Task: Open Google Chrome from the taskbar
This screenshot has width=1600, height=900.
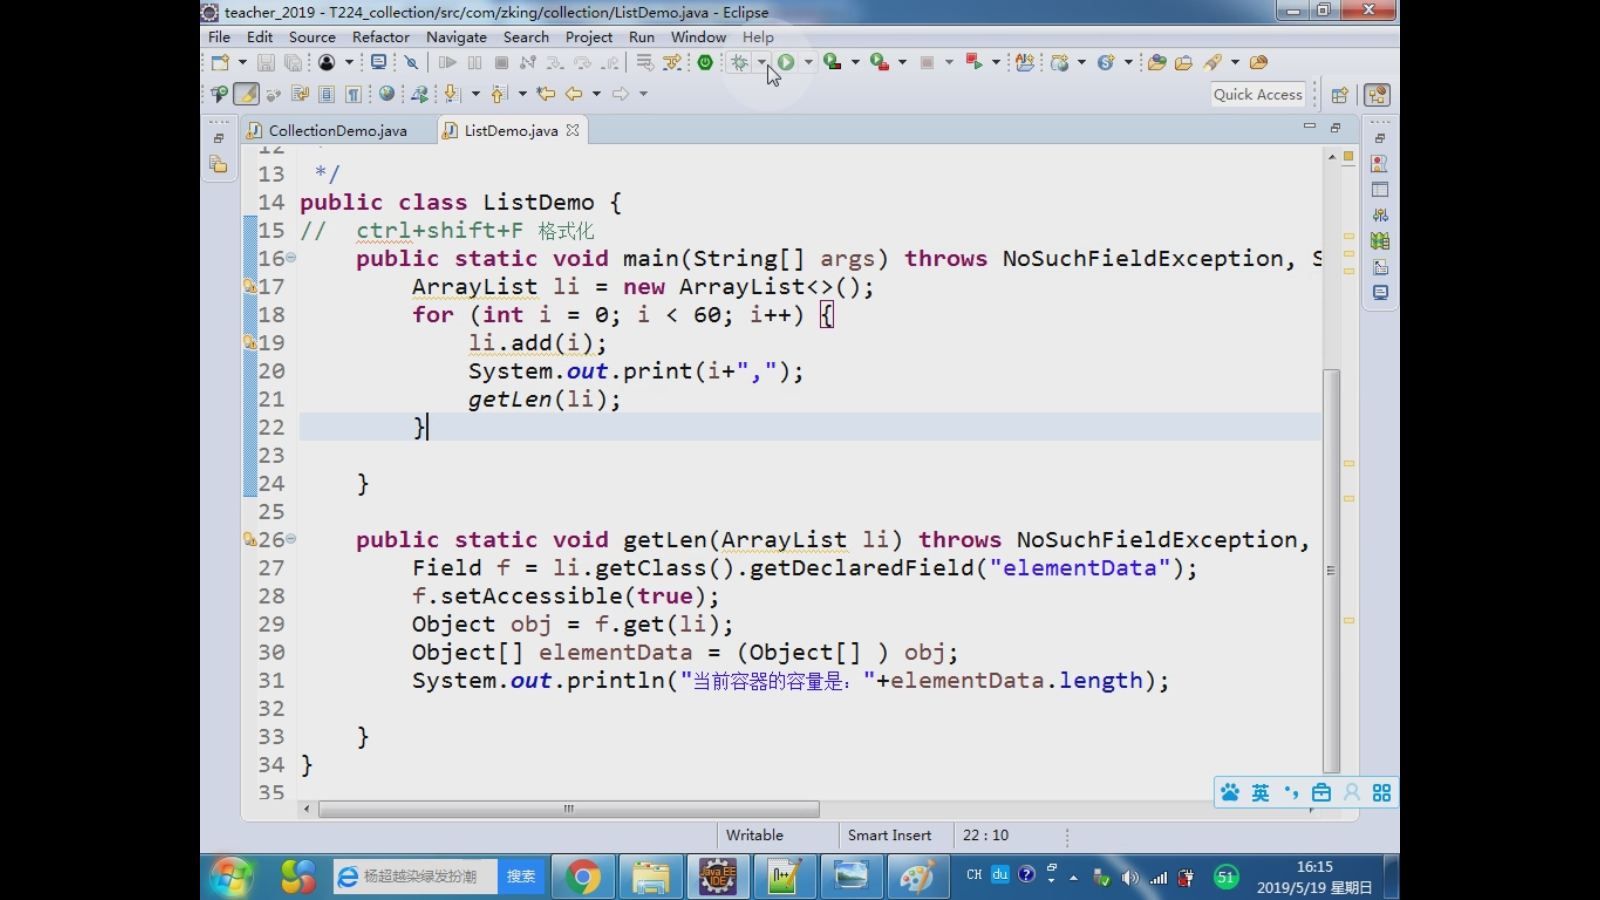Action: (x=583, y=877)
